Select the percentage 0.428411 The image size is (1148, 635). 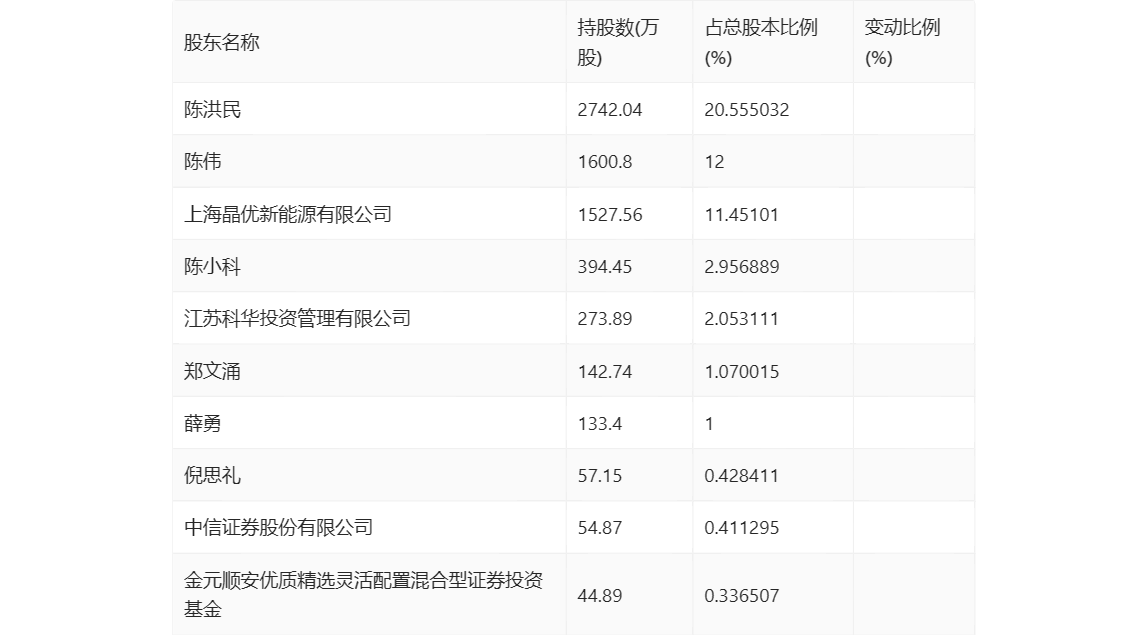click(742, 475)
